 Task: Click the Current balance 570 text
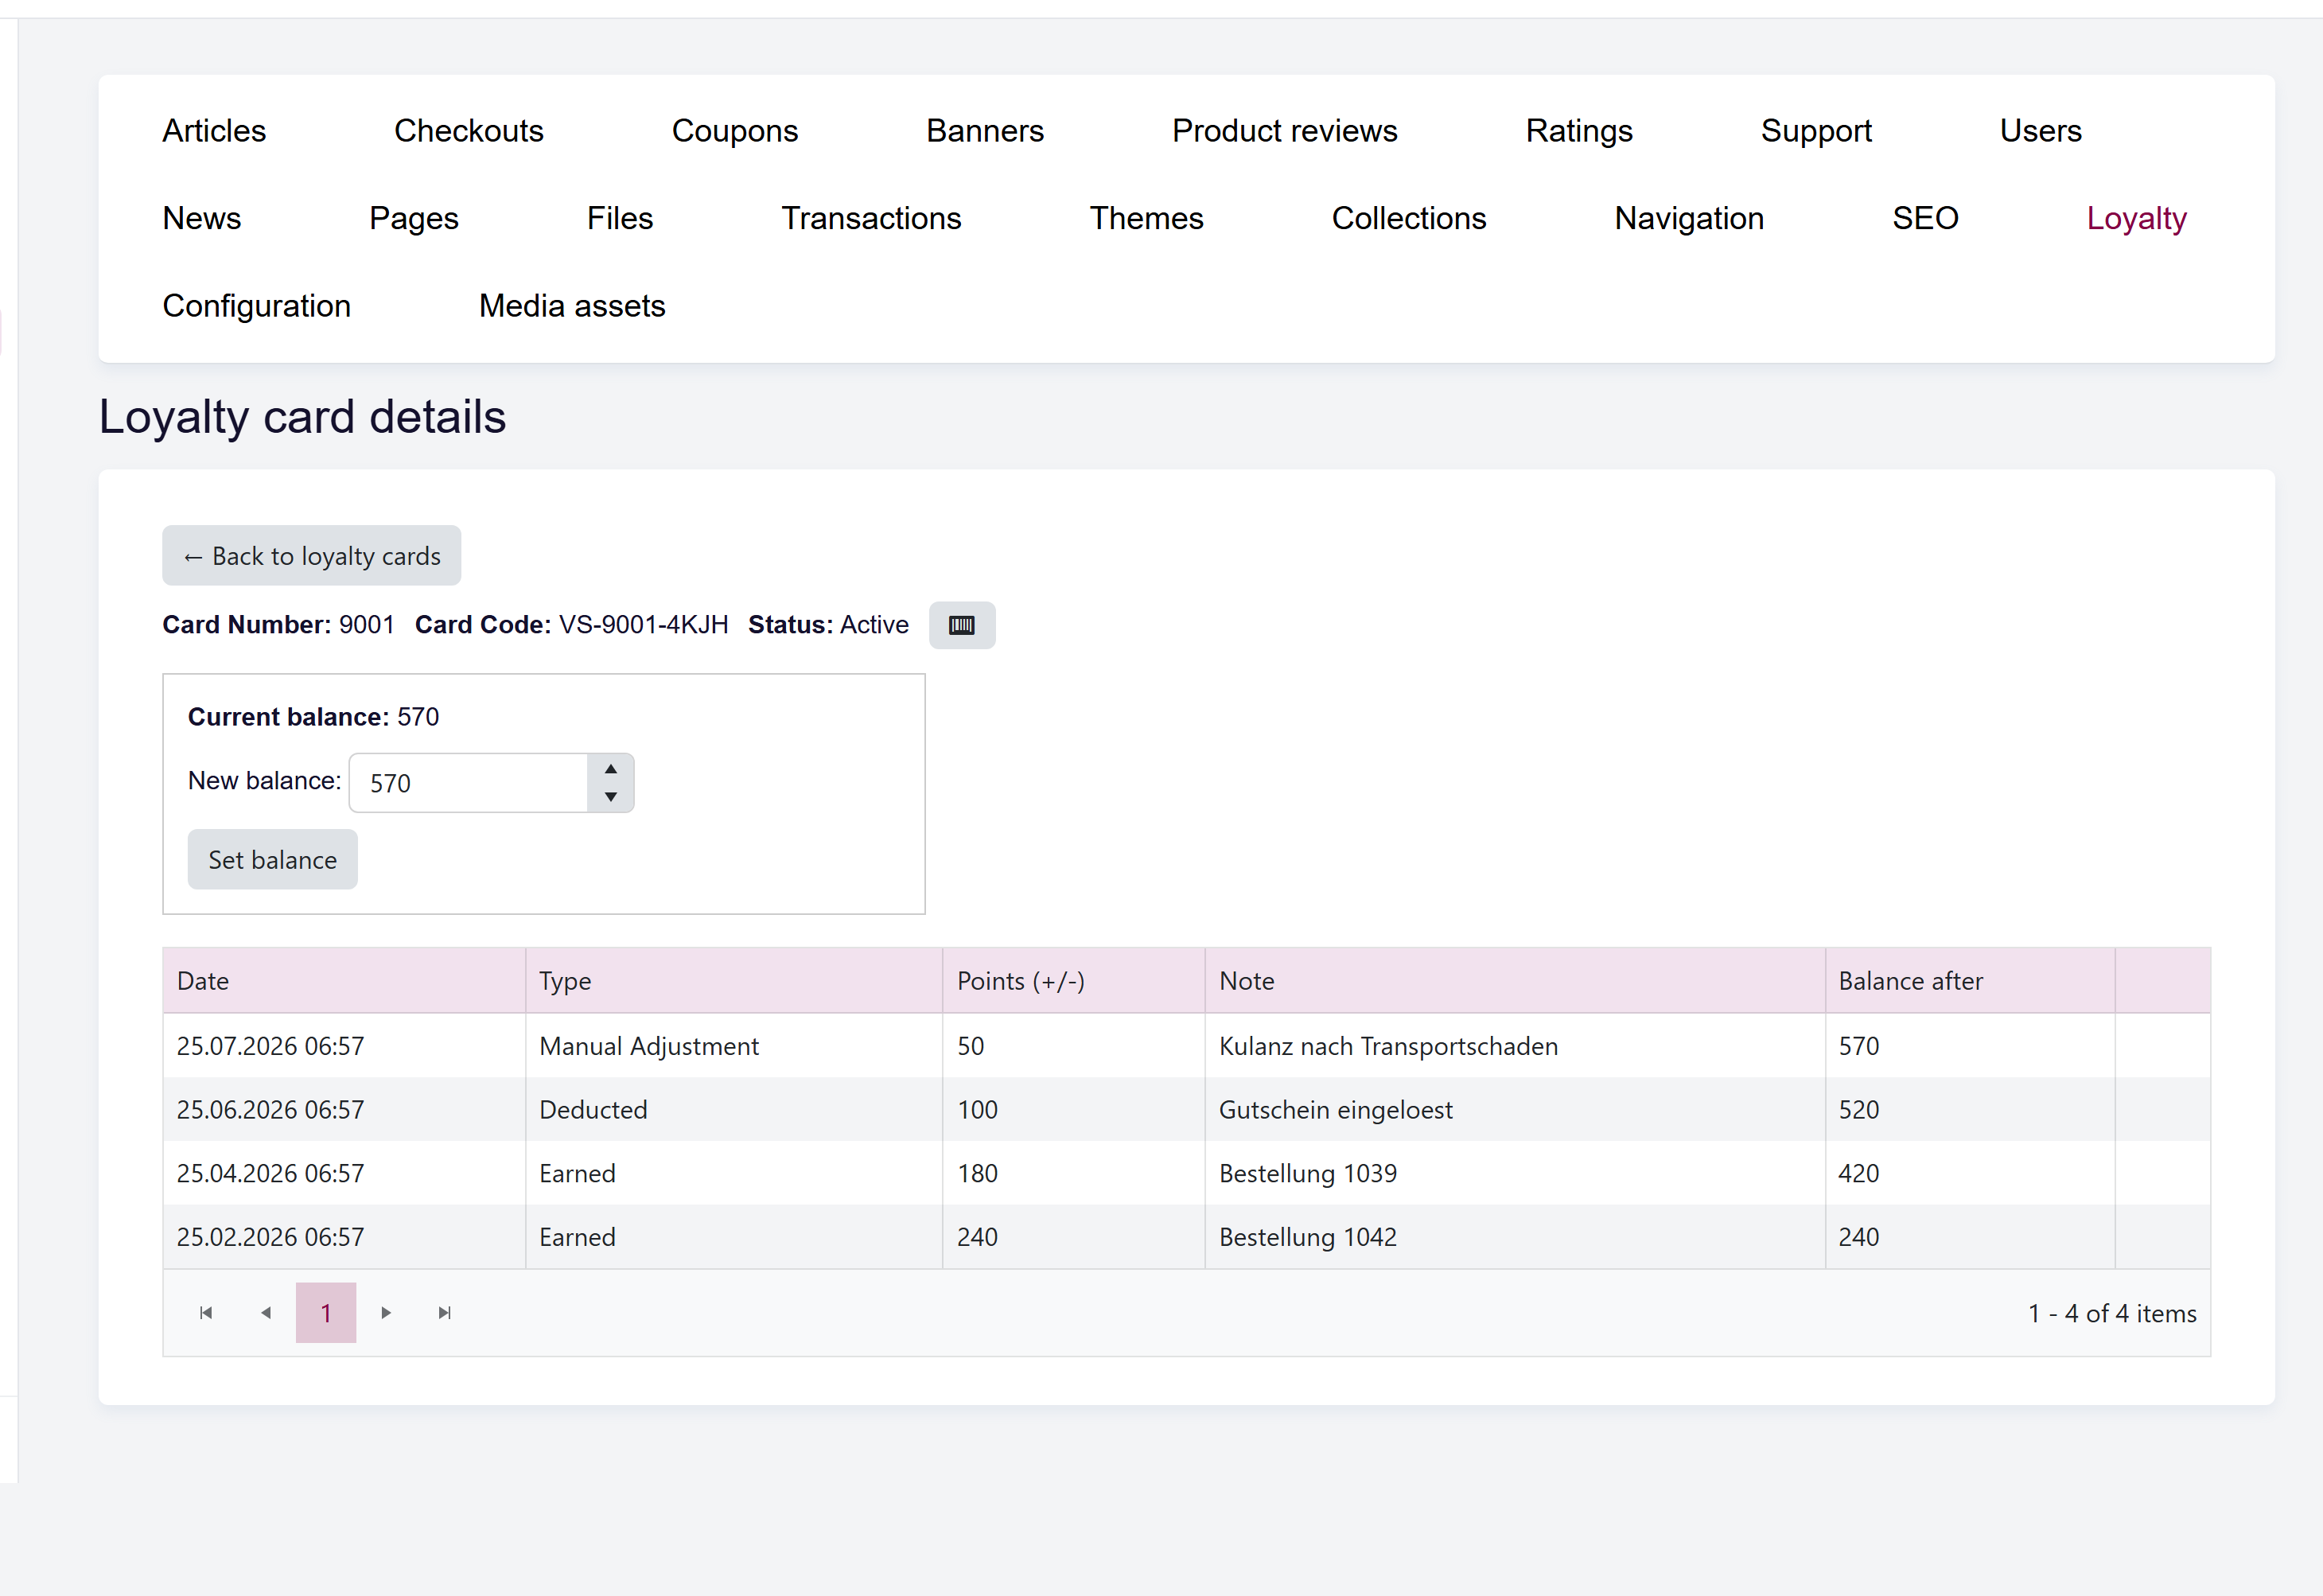pyautogui.click(x=313, y=717)
